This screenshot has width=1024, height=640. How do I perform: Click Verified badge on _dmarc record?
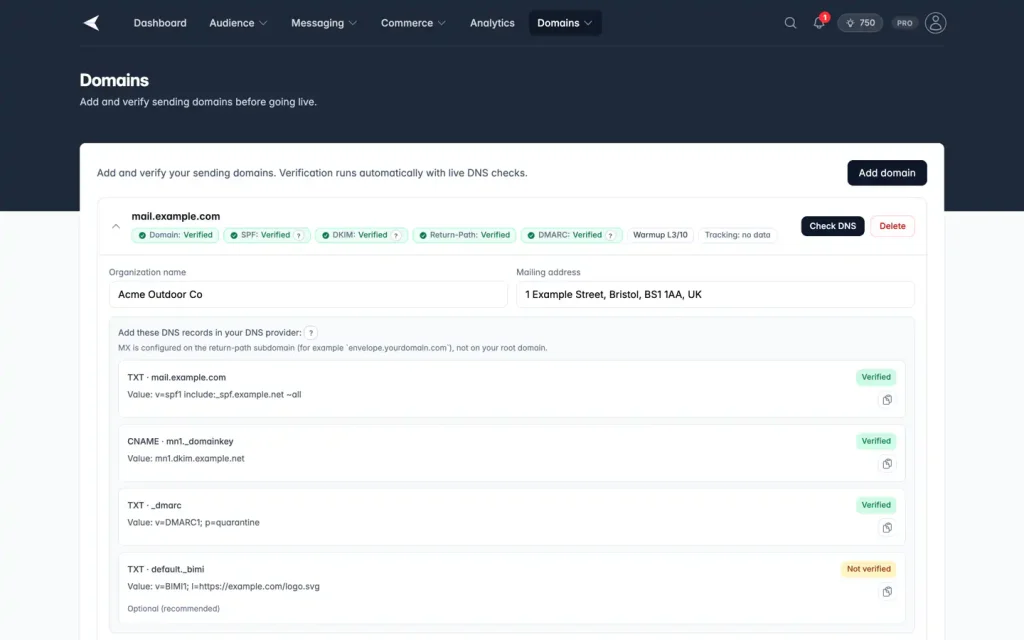pyautogui.click(x=876, y=505)
